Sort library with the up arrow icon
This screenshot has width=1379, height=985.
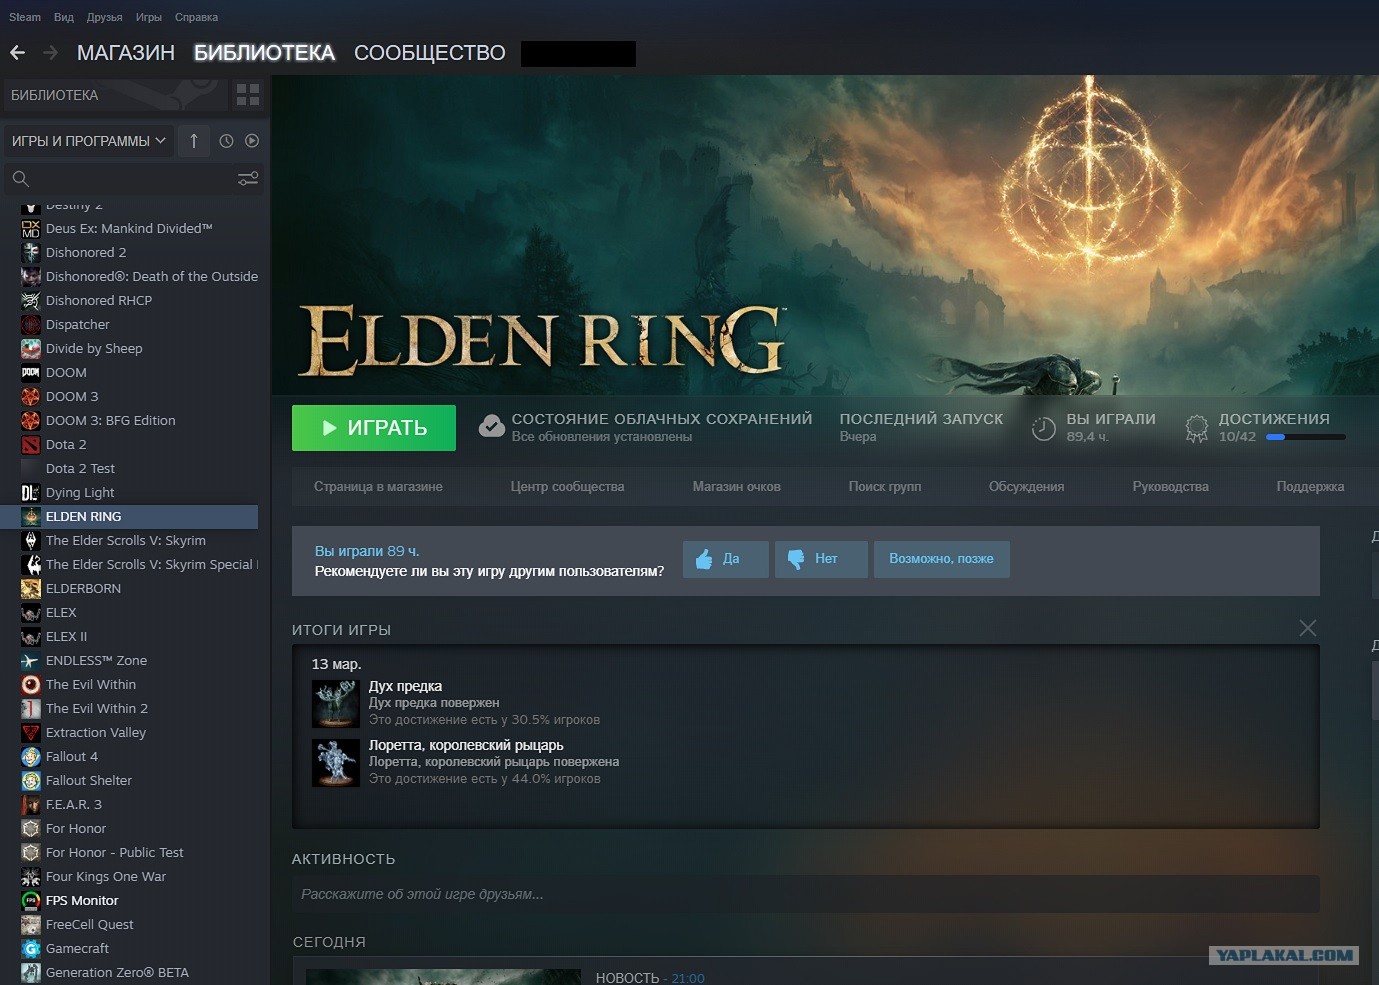point(194,141)
